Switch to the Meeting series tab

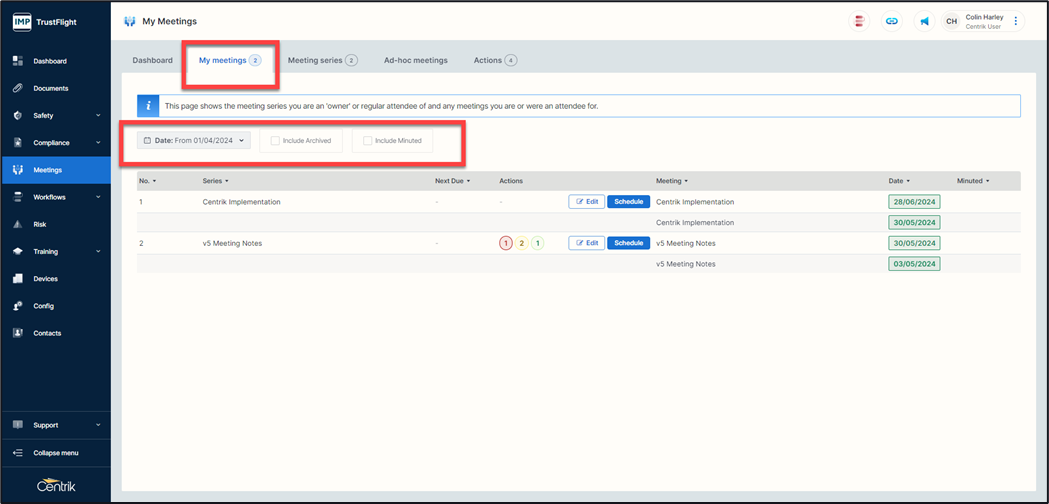click(321, 60)
